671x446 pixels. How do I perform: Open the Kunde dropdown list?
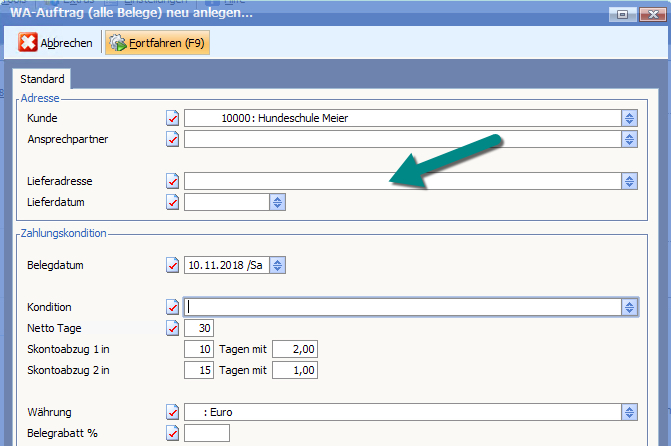click(x=629, y=118)
